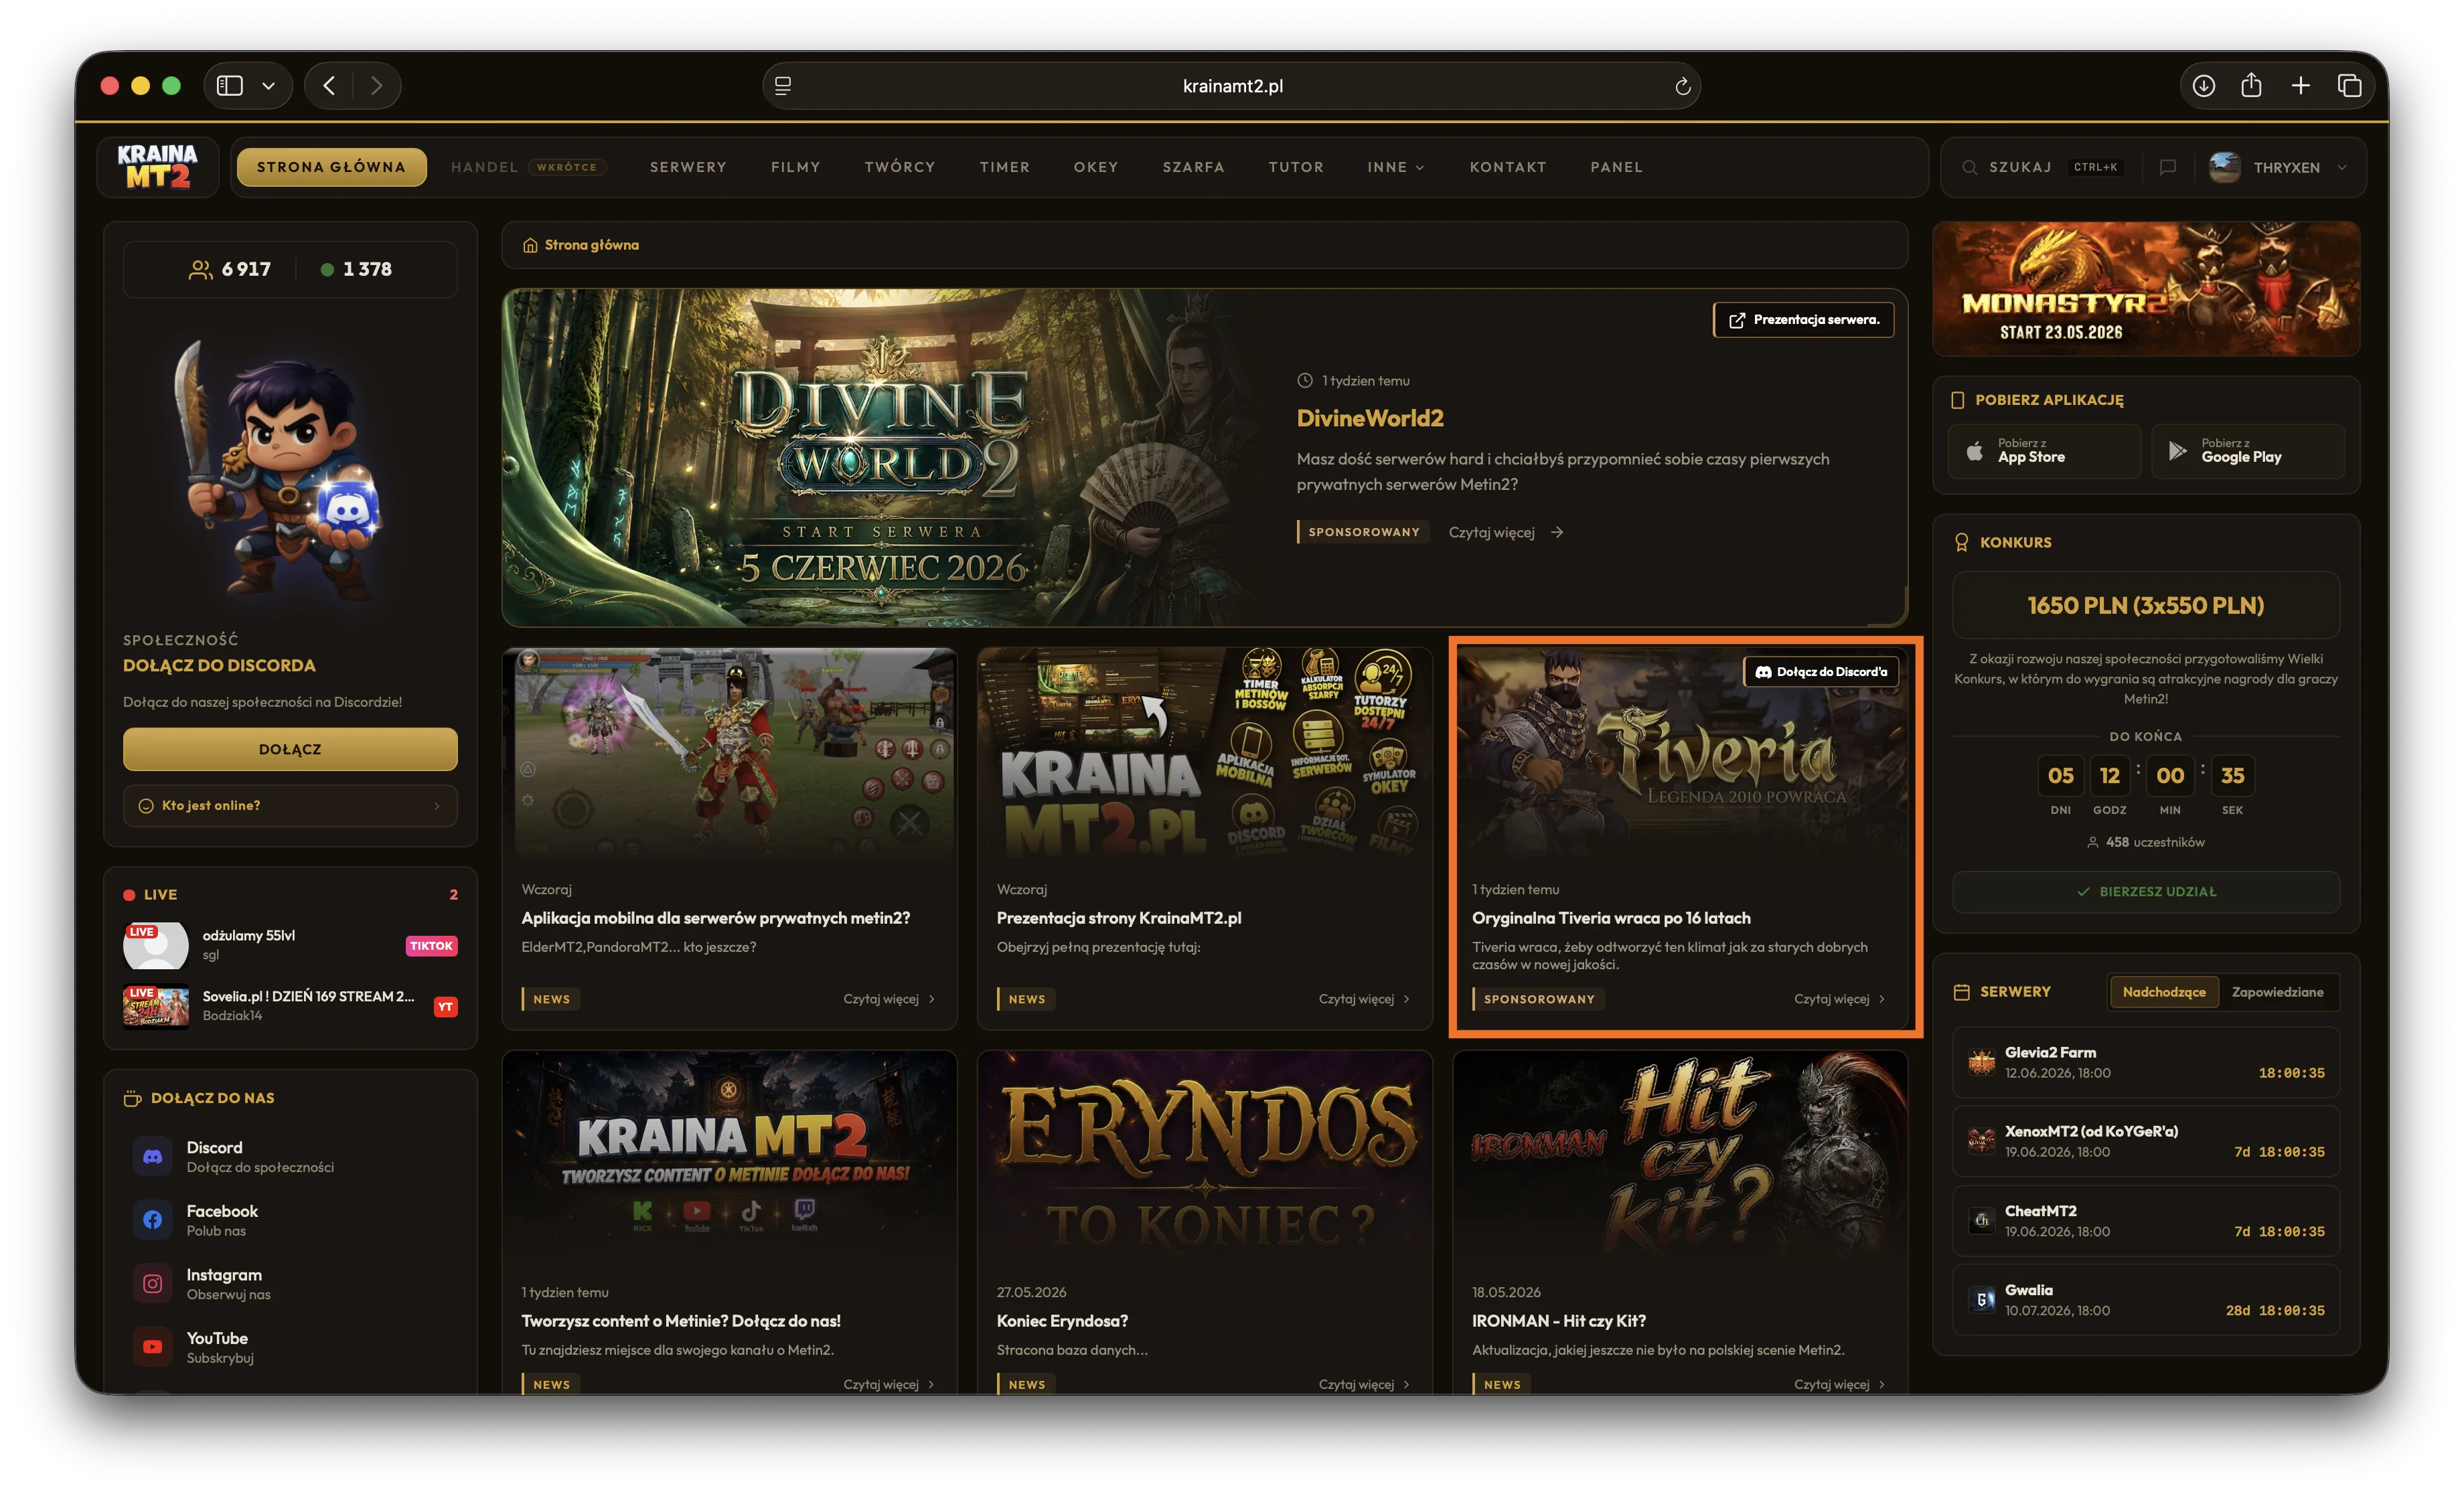Read more on Prezentacja strony KrainaMT2.pl
2464x1494 pixels.
(x=1364, y=998)
